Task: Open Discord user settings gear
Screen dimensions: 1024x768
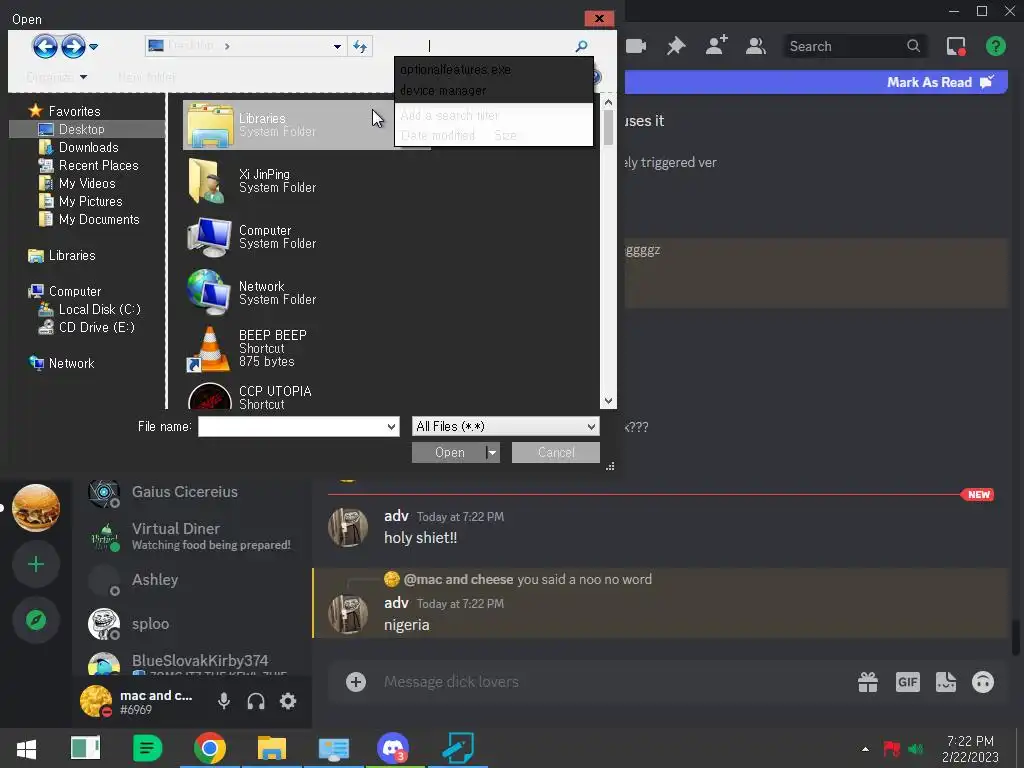Action: point(288,701)
